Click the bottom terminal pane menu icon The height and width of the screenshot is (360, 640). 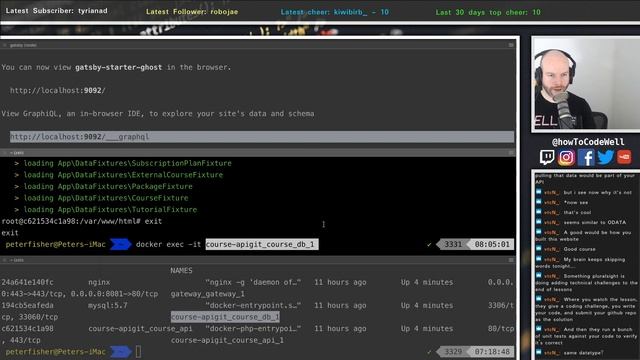[x=511, y=260]
